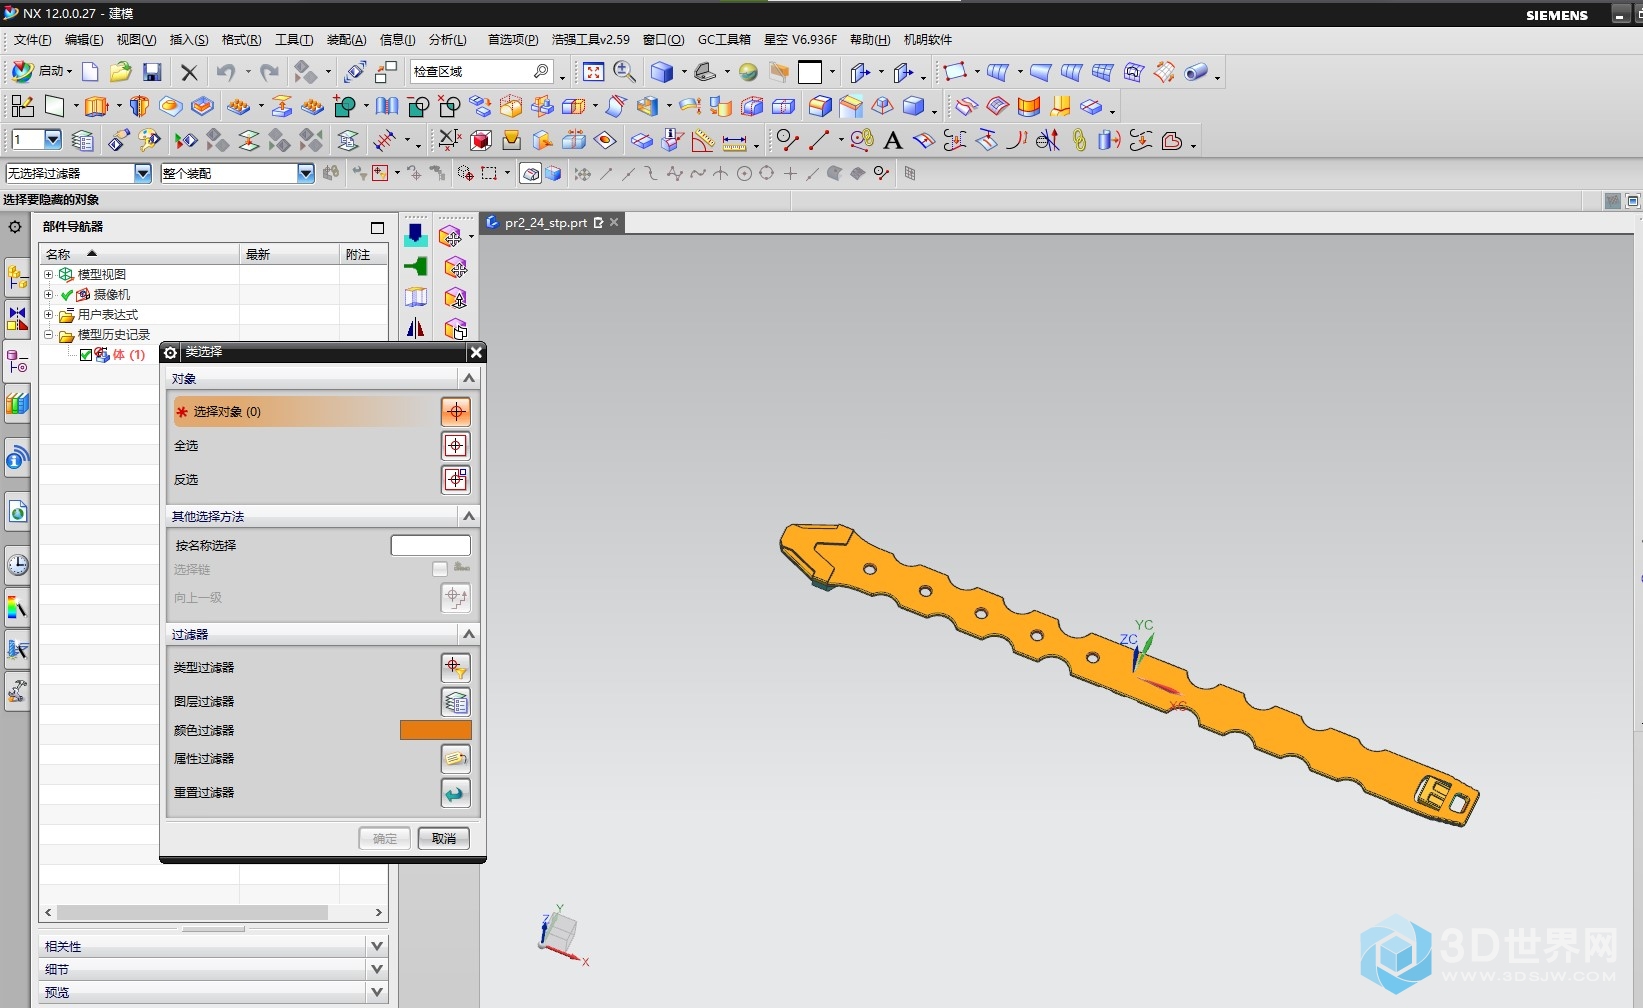Open file with the folder icon
Screen dimensions: 1643x1008
(x=121, y=72)
